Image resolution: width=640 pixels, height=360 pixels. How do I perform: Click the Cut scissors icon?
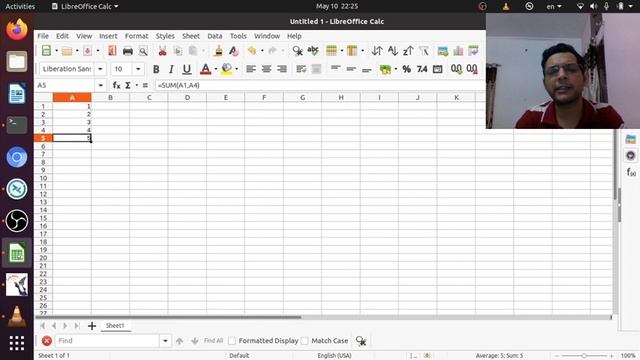pyautogui.click(x=162, y=51)
